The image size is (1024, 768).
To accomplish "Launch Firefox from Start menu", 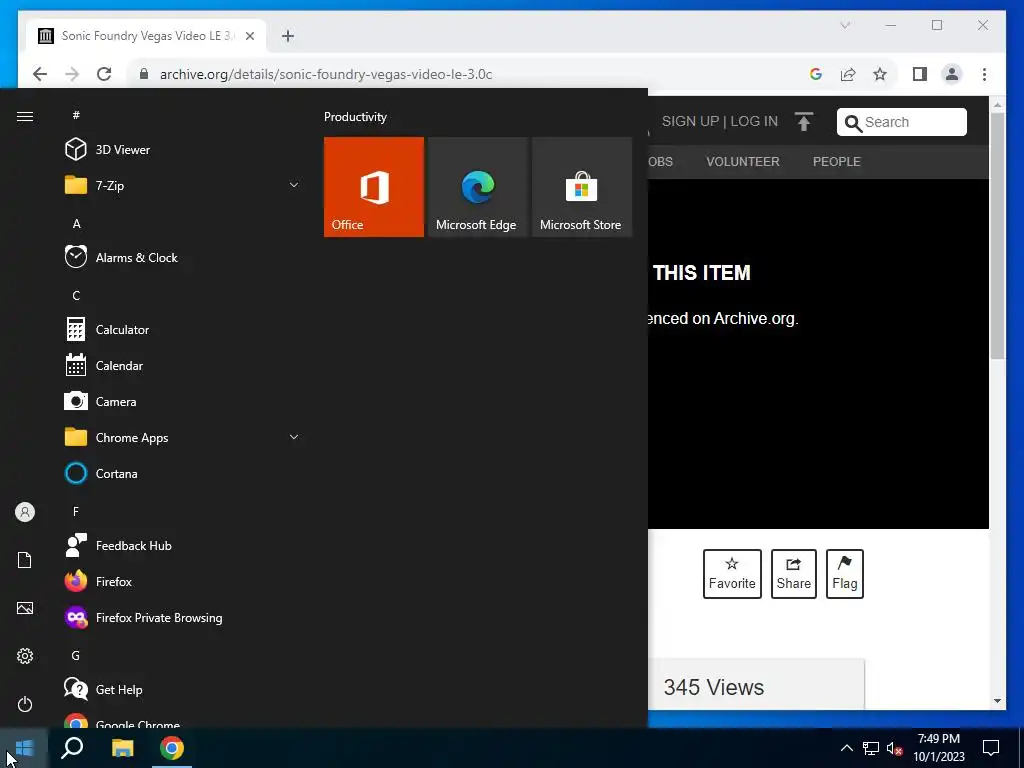I will (x=183, y=581).
